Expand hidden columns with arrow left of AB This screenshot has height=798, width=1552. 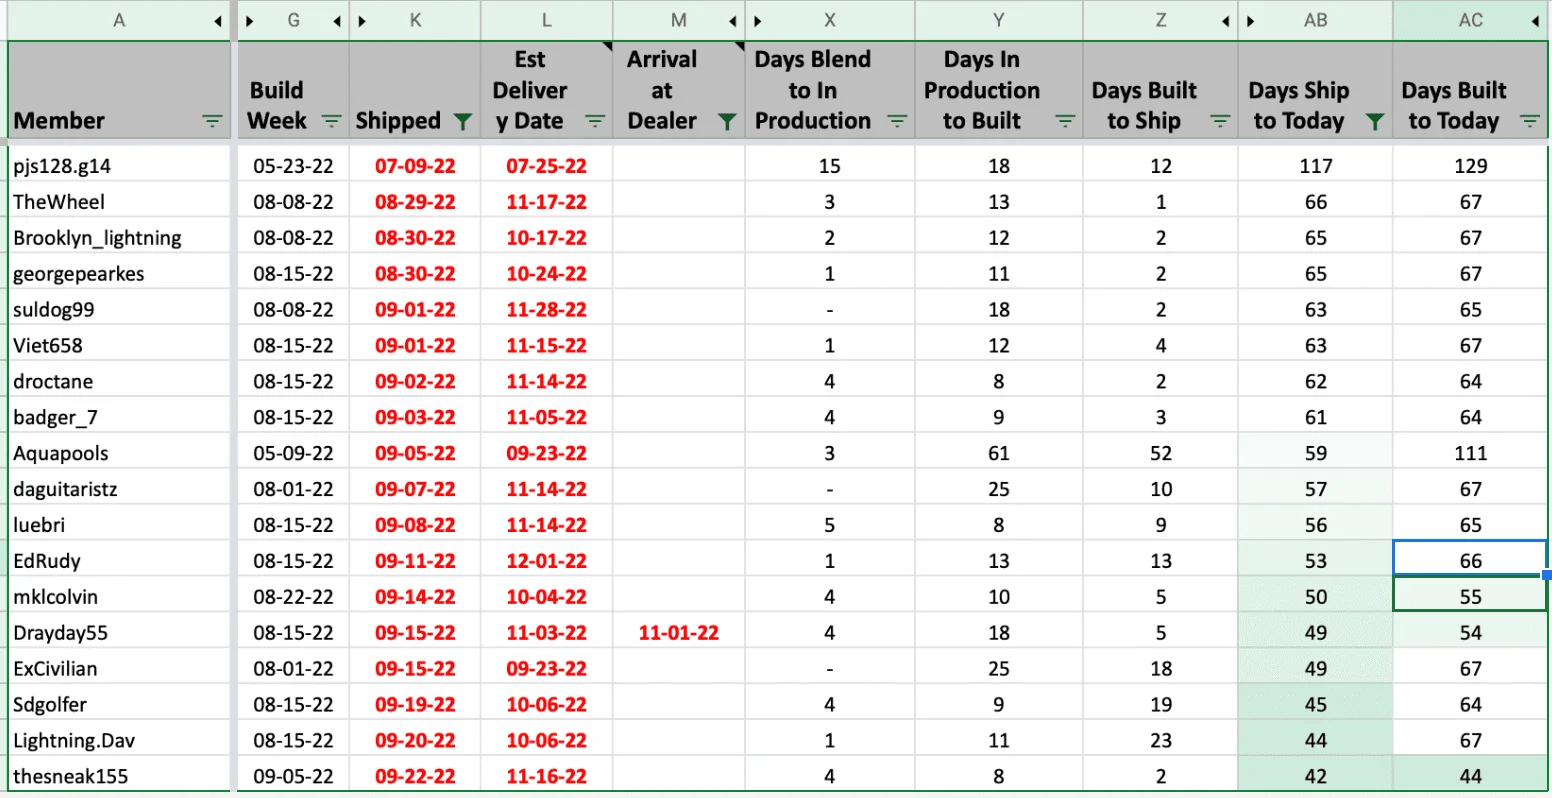1250,21
